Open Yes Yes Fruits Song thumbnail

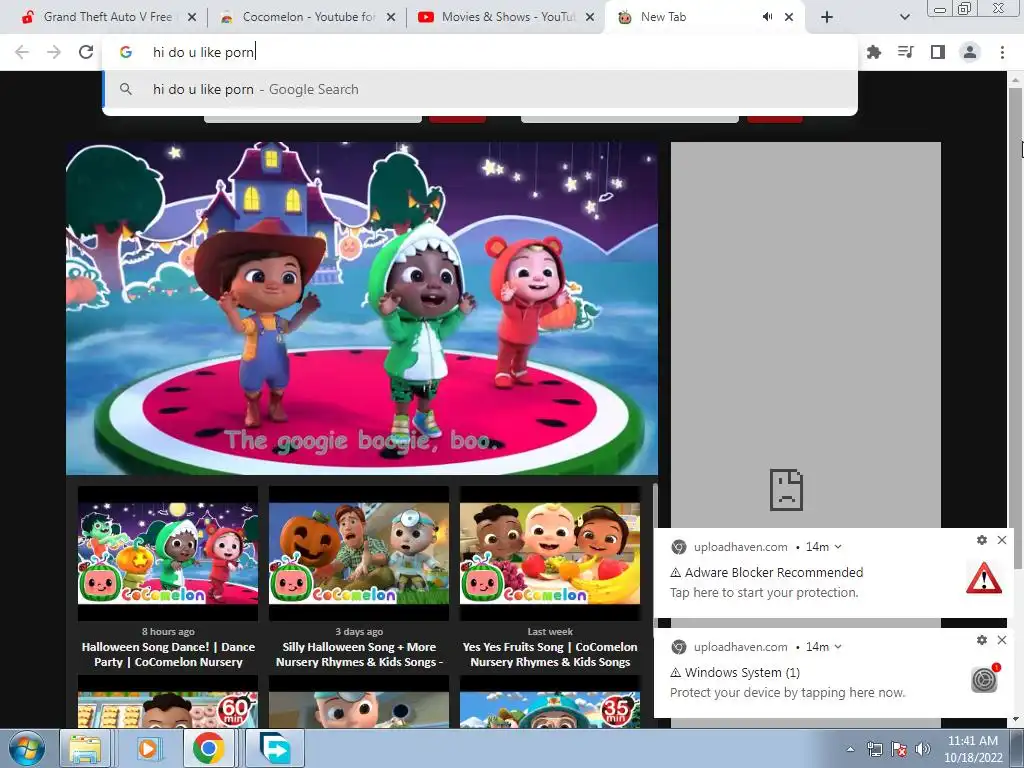(x=550, y=553)
